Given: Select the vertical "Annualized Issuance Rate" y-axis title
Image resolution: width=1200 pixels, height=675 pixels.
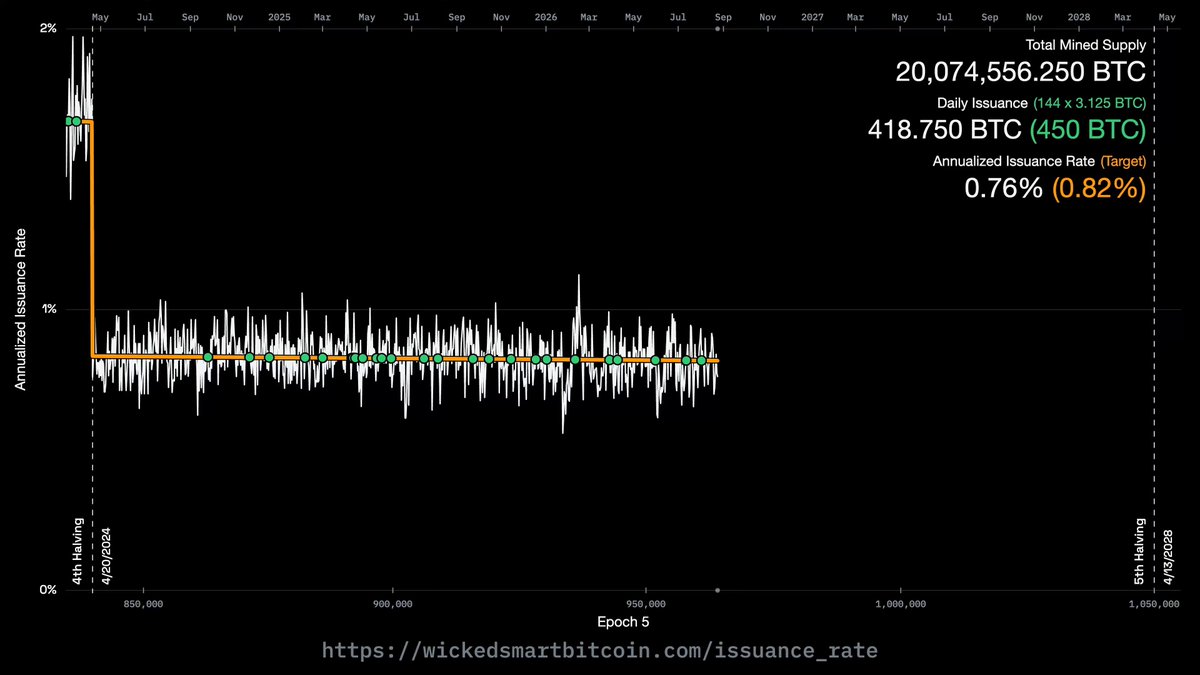Looking at the screenshot, I should click(20, 308).
